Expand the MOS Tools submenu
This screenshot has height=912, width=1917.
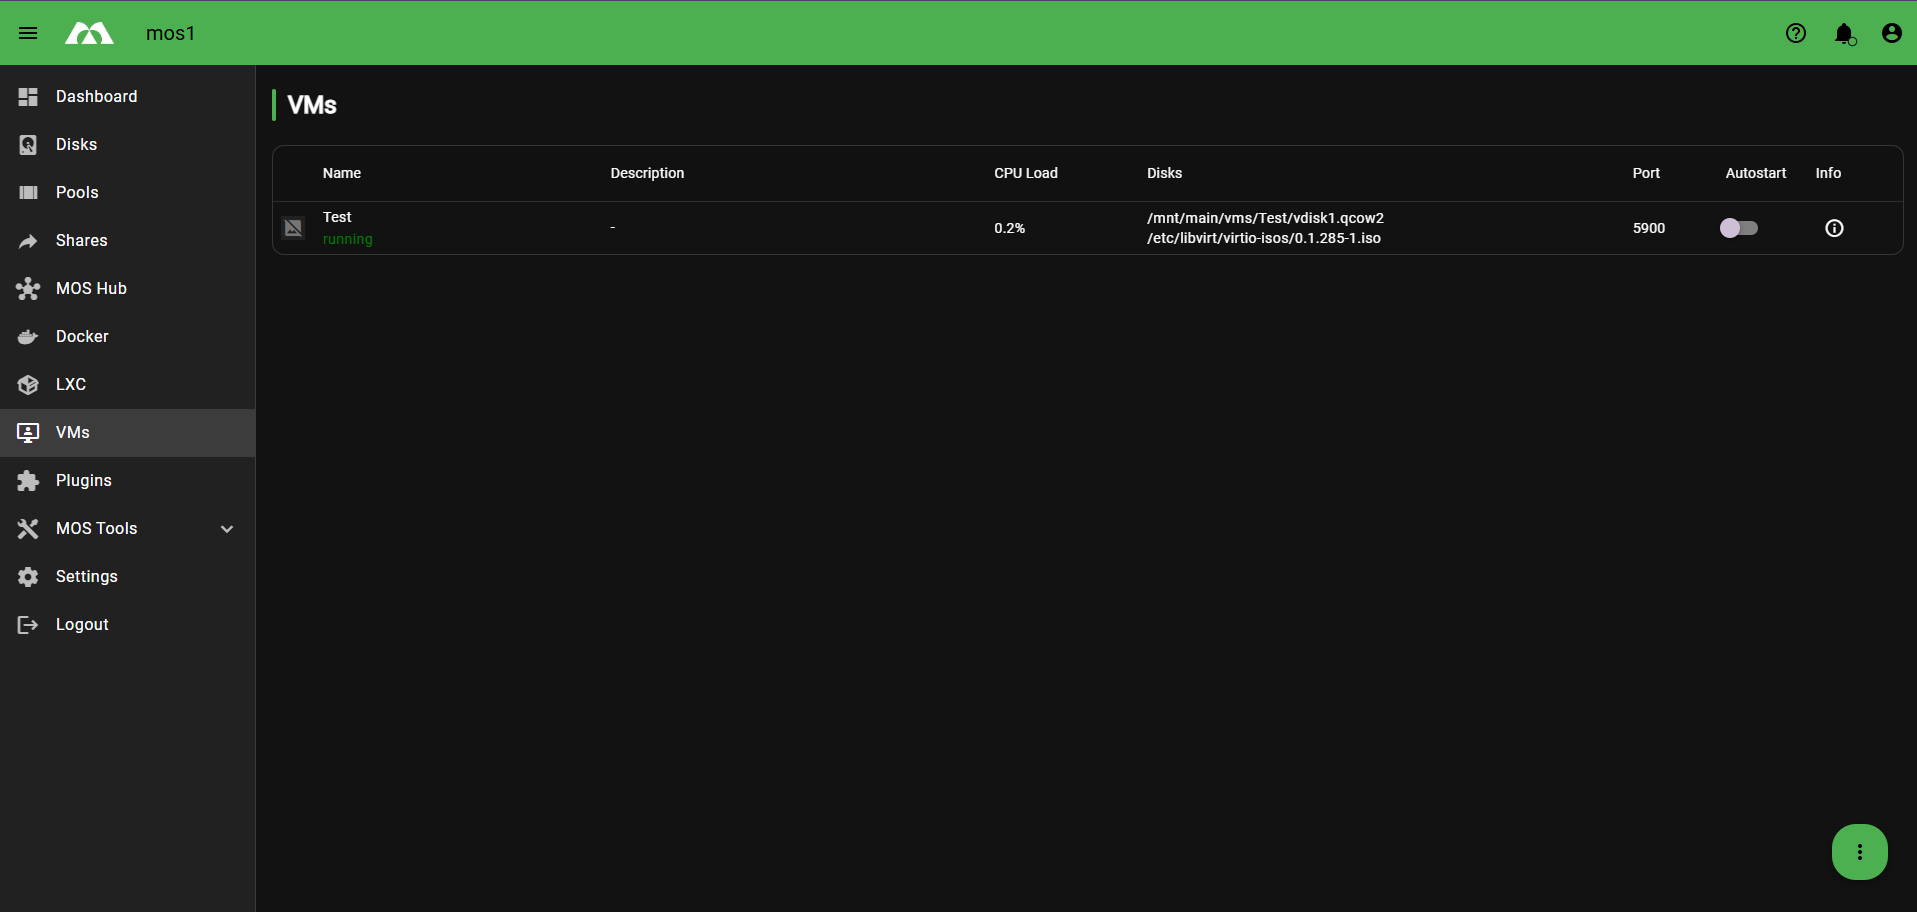226,528
